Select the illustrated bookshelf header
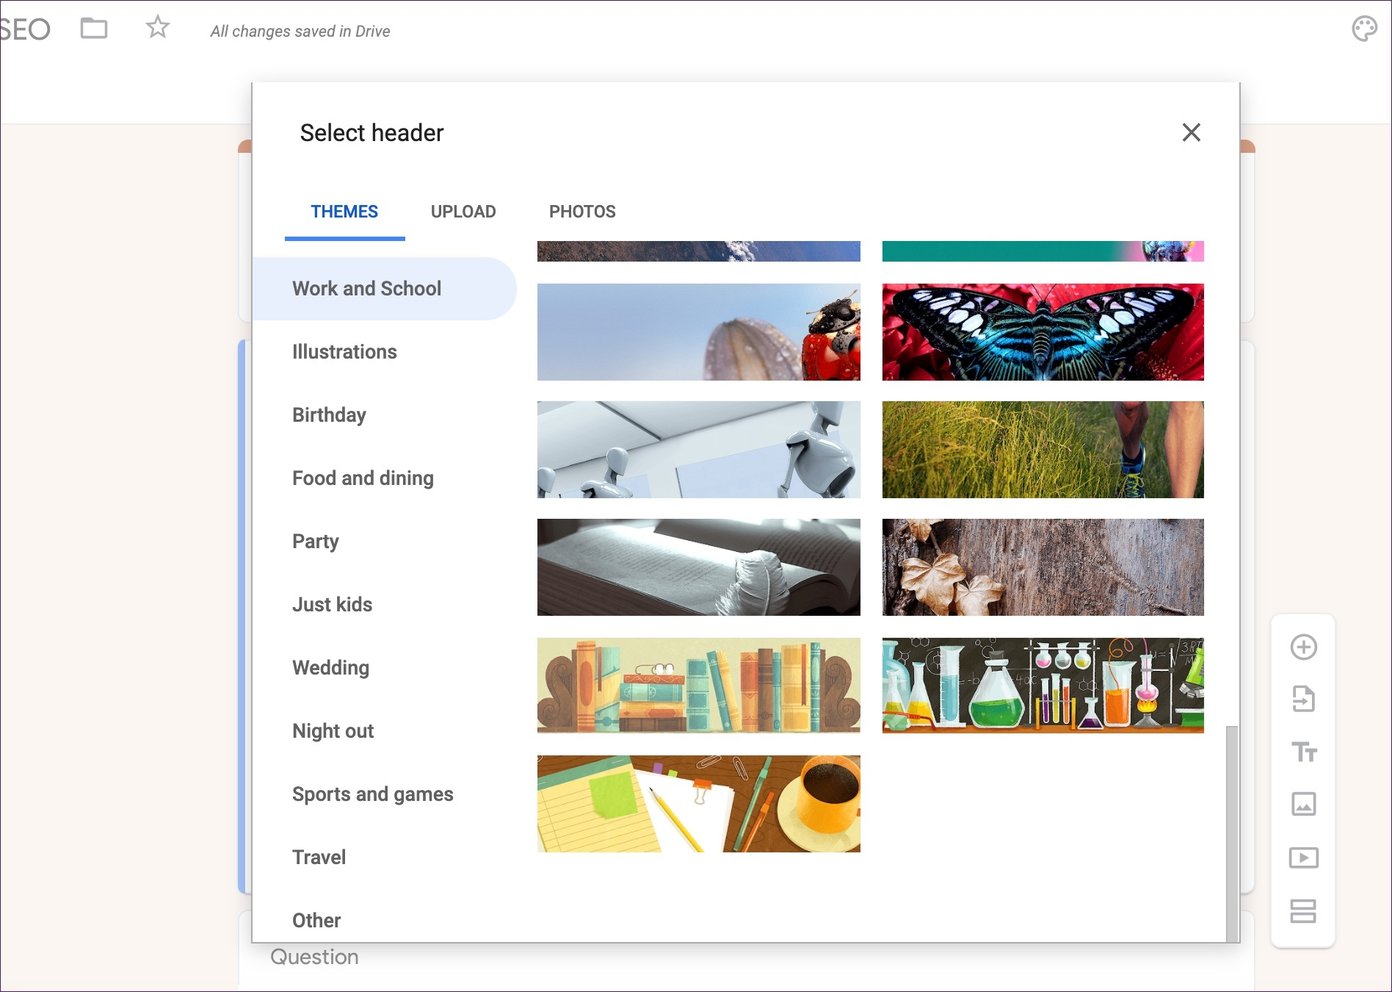1392x992 pixels. point(698,685)
